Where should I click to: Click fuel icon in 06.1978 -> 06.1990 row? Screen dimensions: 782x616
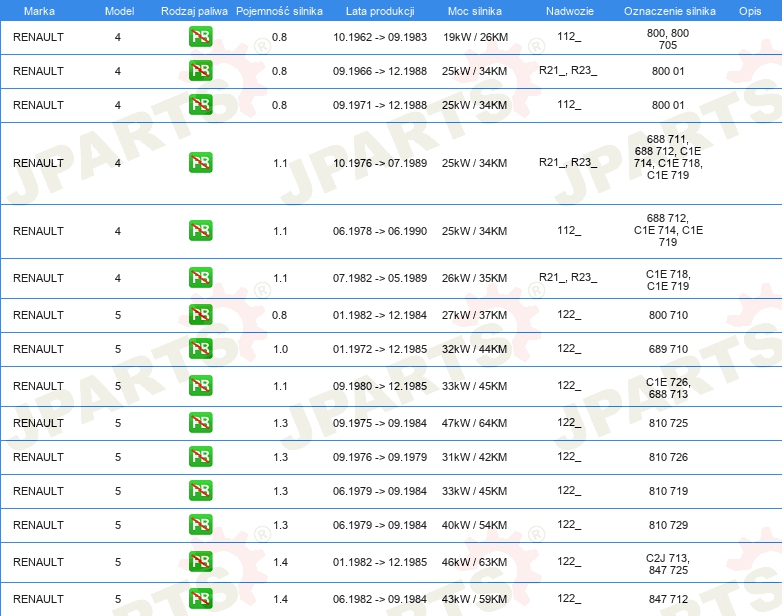200,230
